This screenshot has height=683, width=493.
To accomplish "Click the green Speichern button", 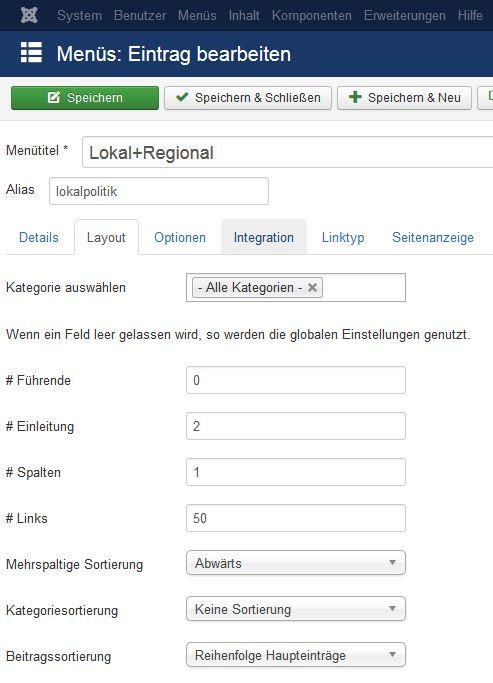I will click(85, 98).
